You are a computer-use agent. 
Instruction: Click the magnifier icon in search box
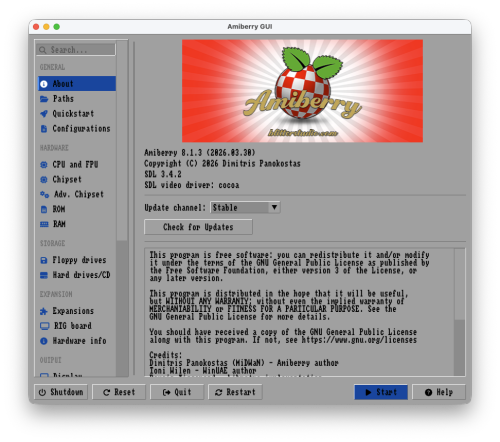coord(43,50)
